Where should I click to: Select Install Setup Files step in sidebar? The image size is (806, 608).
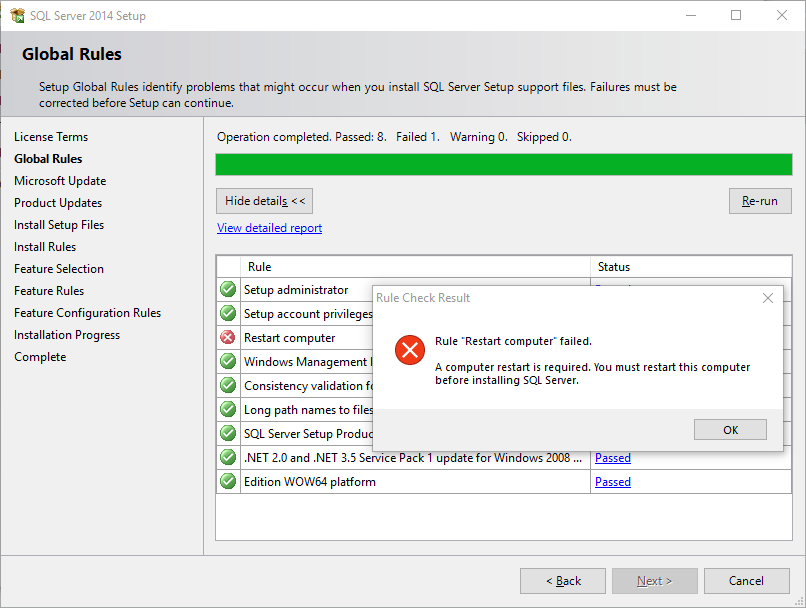(59, 225)
